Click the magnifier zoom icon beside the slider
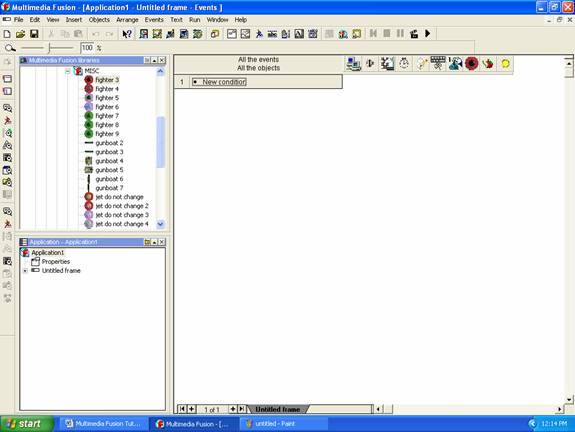Image resolution: width=575 pixels, height=432 pixels. (10, 48)
